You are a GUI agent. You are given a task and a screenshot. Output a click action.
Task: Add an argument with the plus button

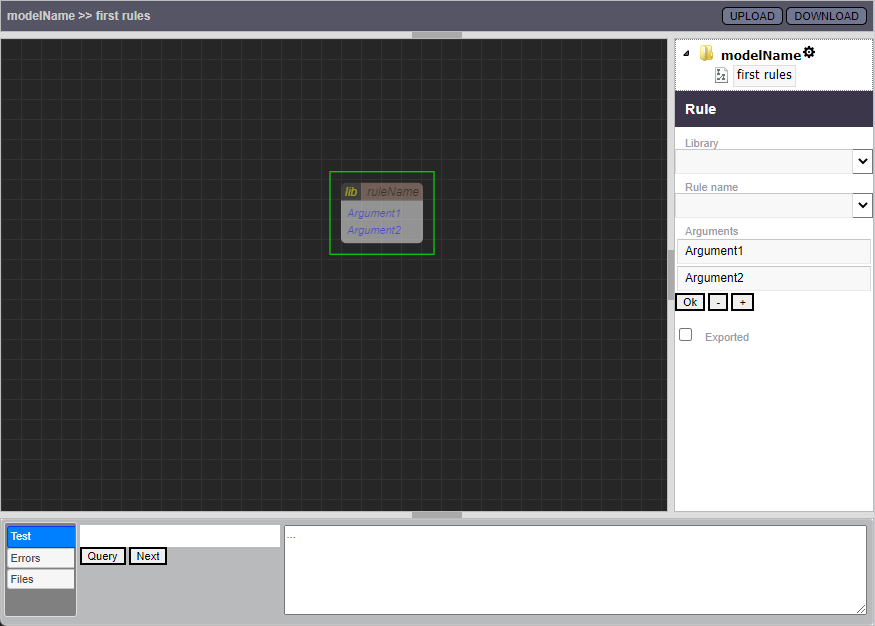742,302
